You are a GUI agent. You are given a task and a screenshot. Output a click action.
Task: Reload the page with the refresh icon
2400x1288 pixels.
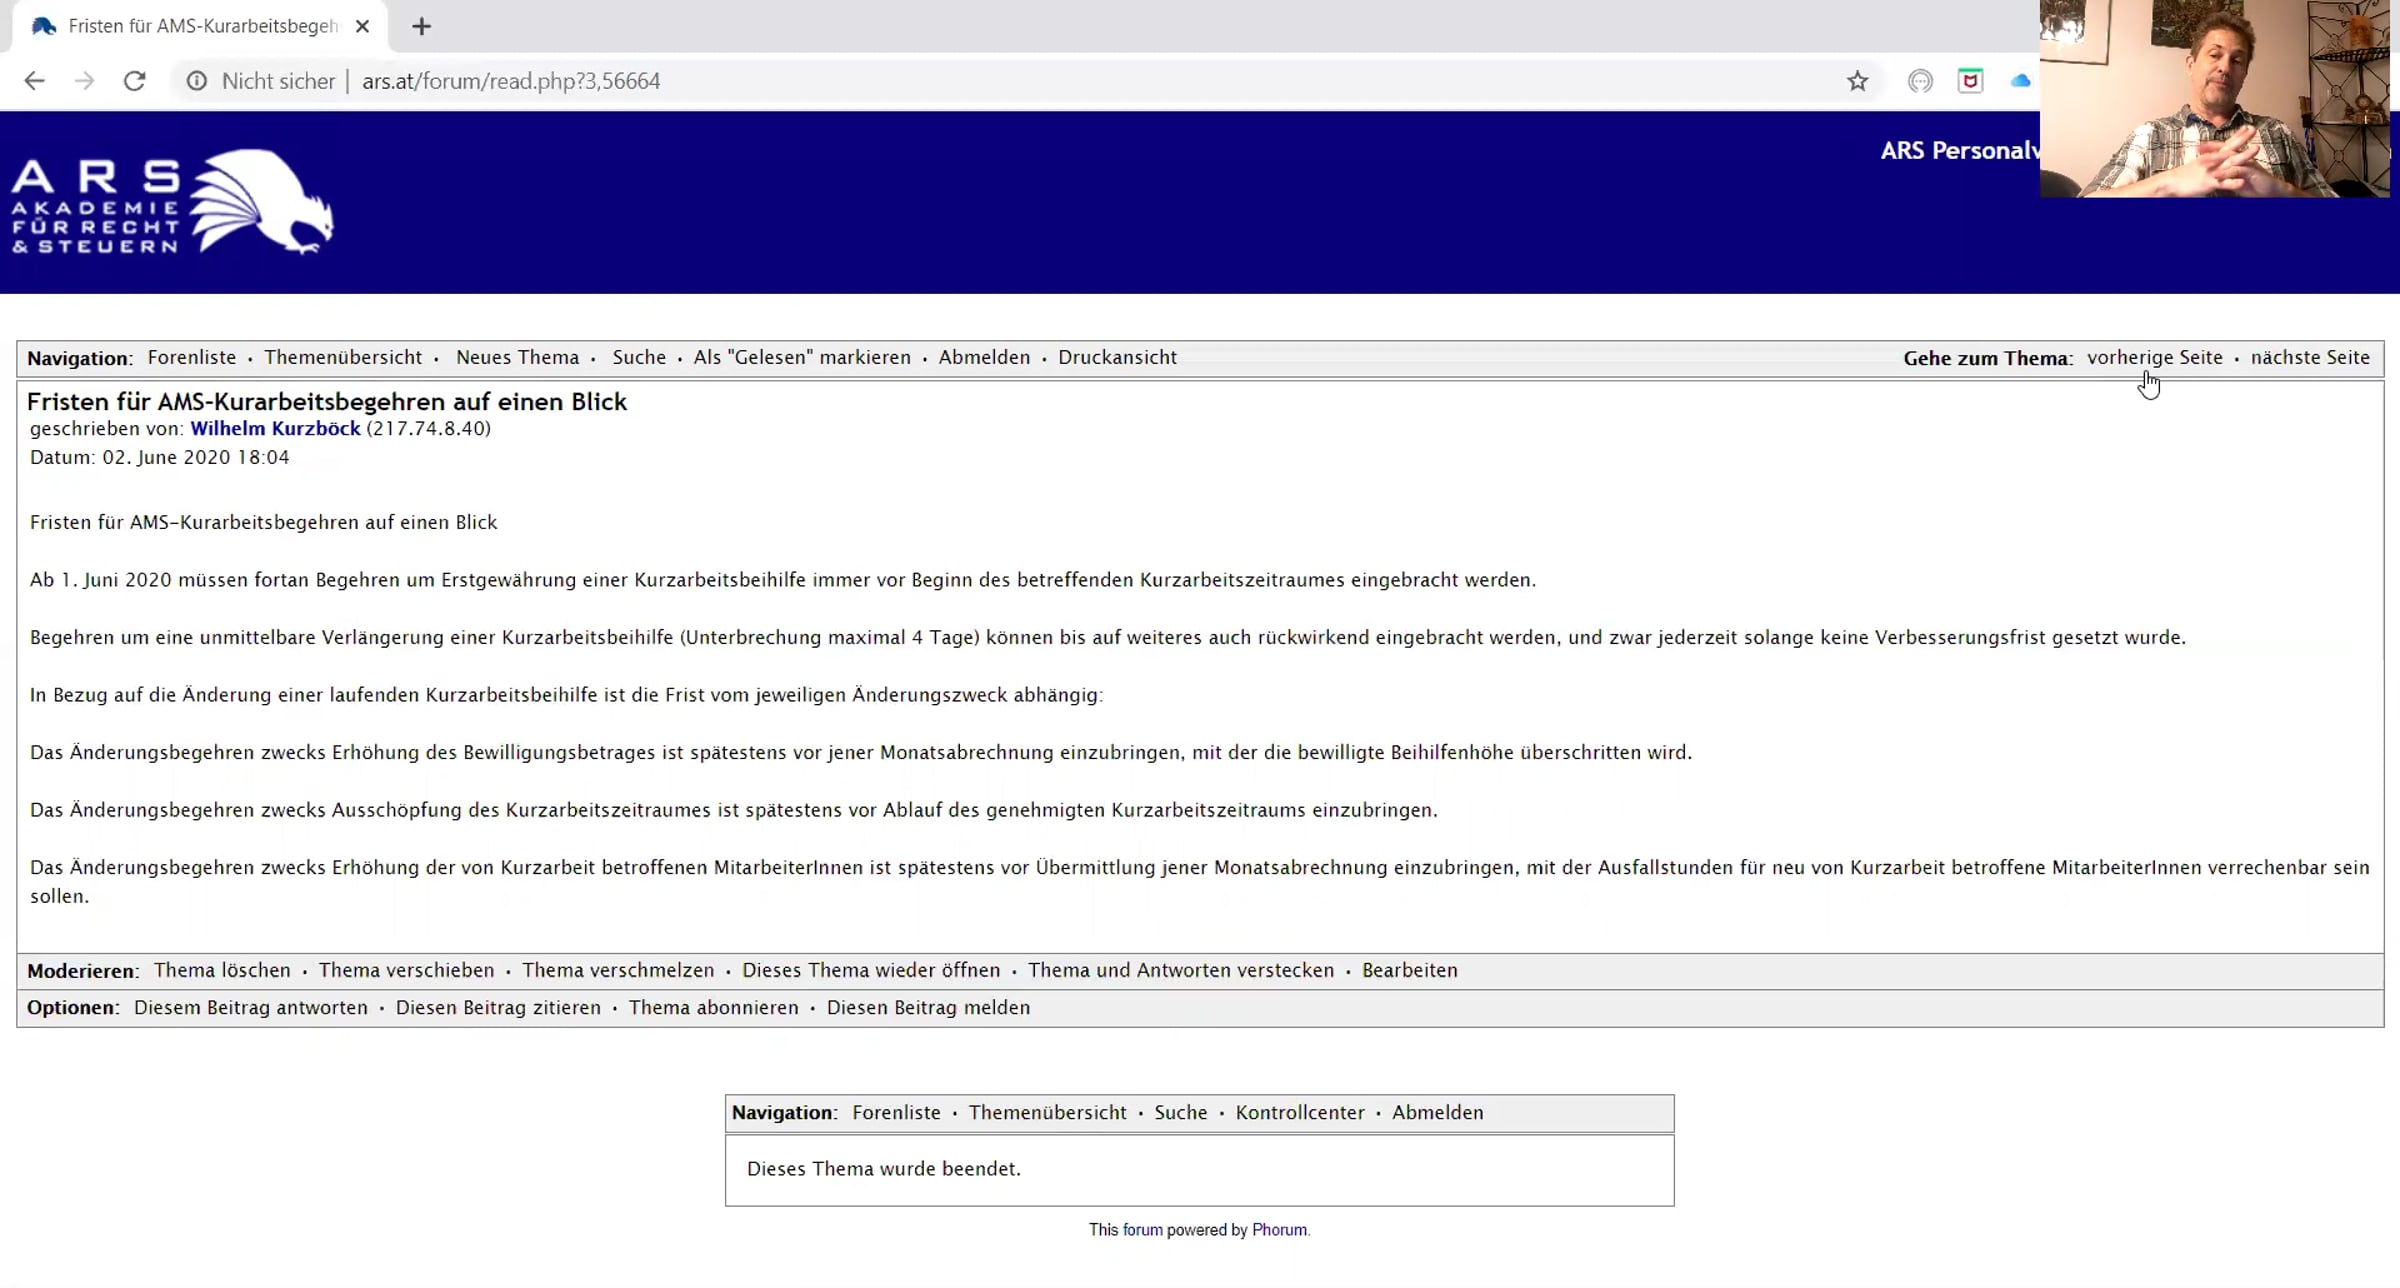click(134, 81)
